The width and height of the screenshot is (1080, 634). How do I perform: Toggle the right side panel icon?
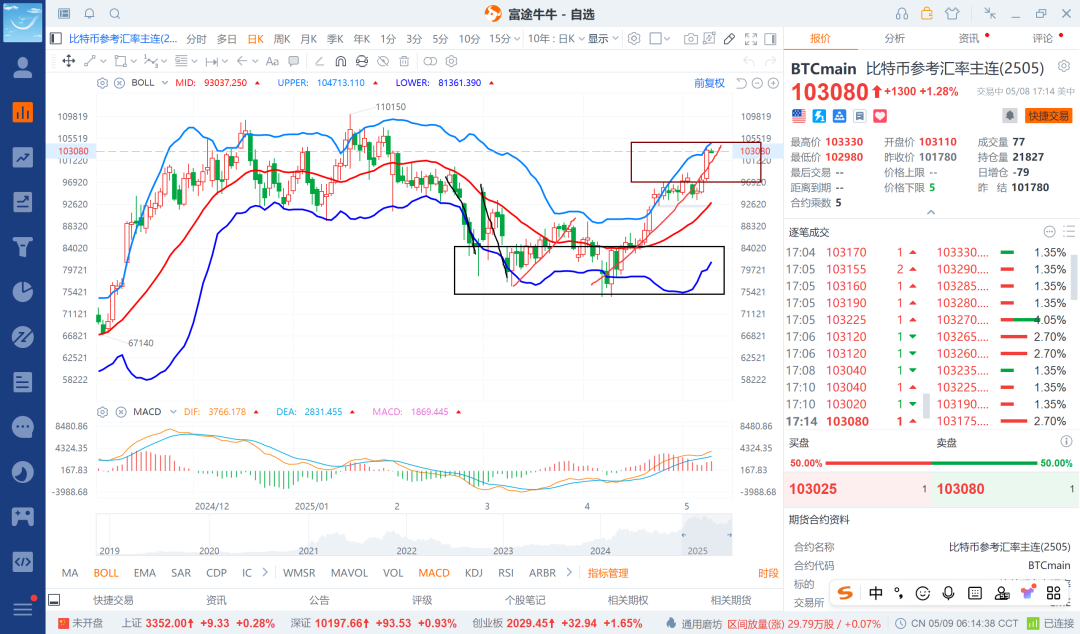[771, 39]
